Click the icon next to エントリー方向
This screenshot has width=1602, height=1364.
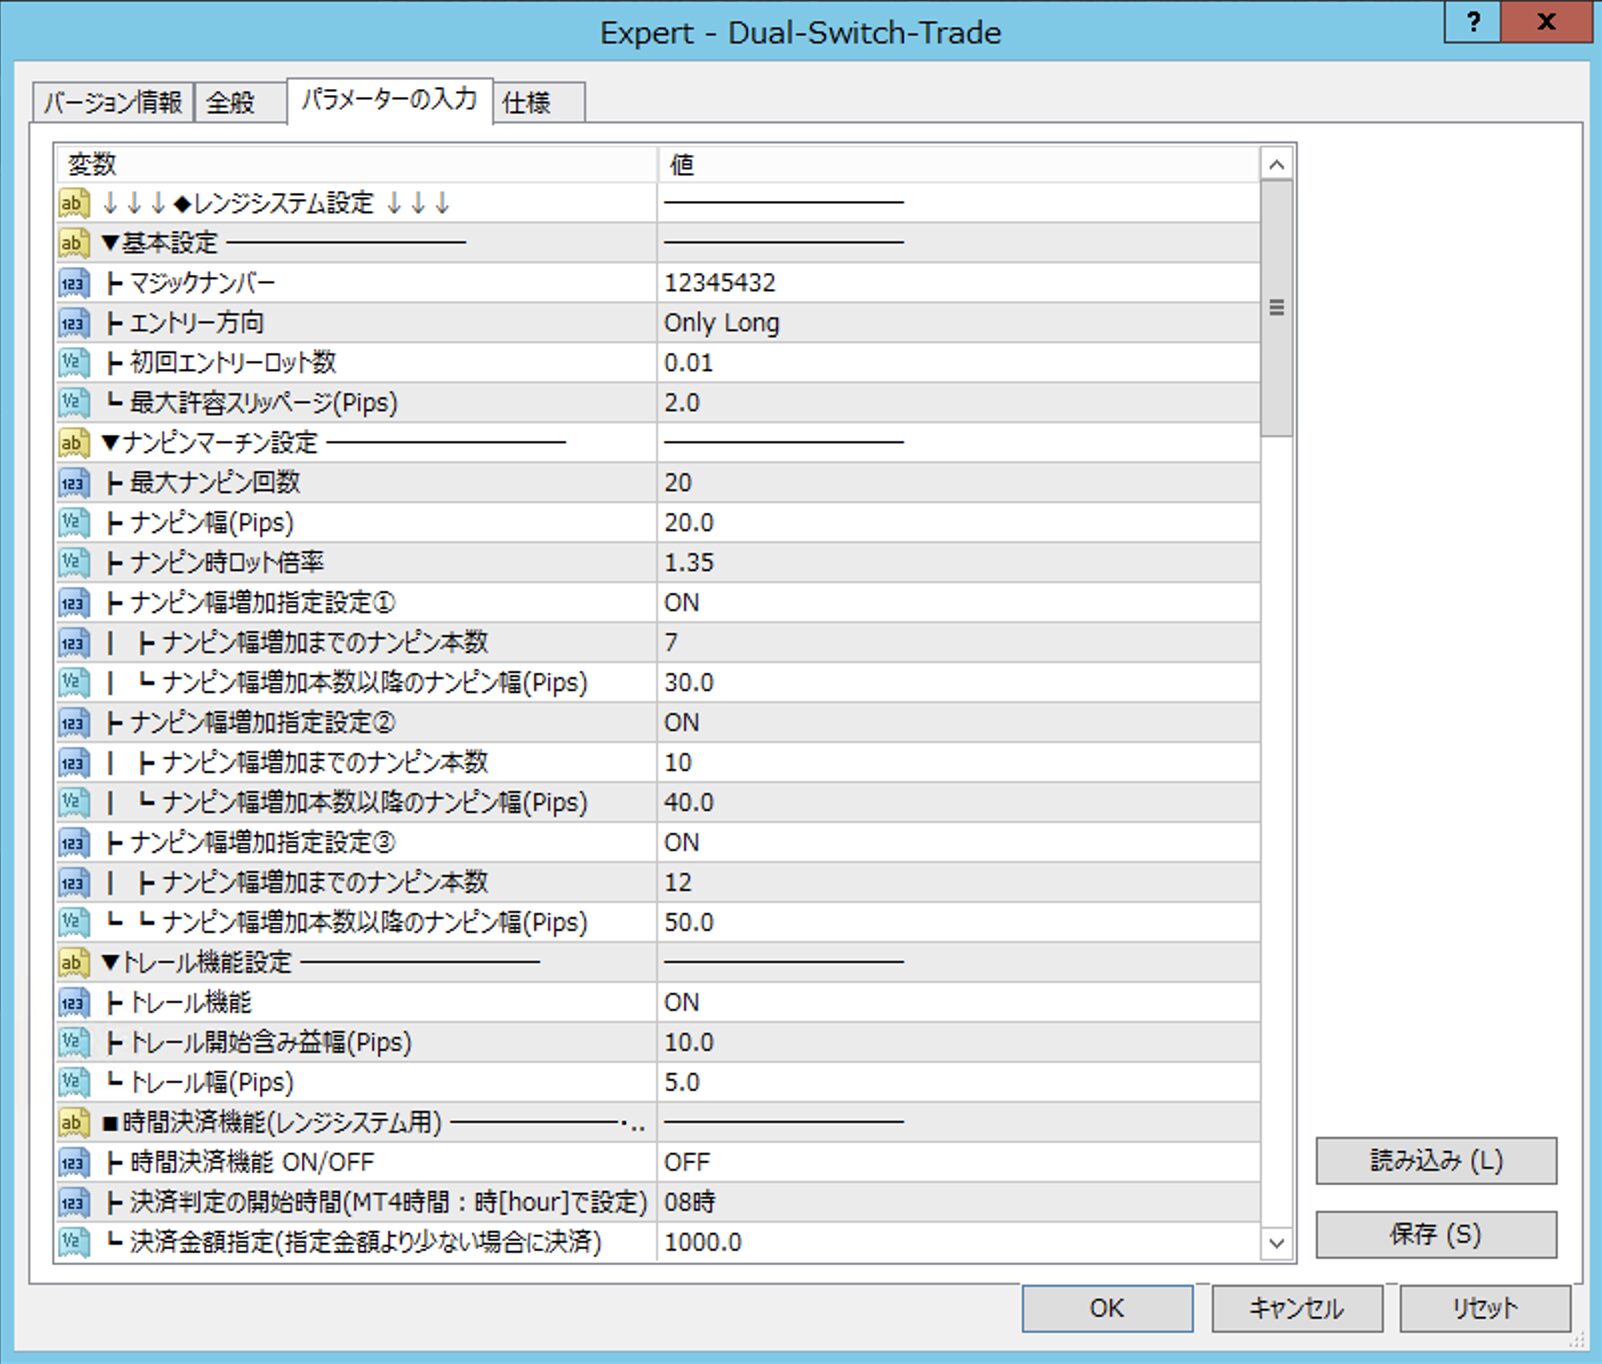point(73,323)
